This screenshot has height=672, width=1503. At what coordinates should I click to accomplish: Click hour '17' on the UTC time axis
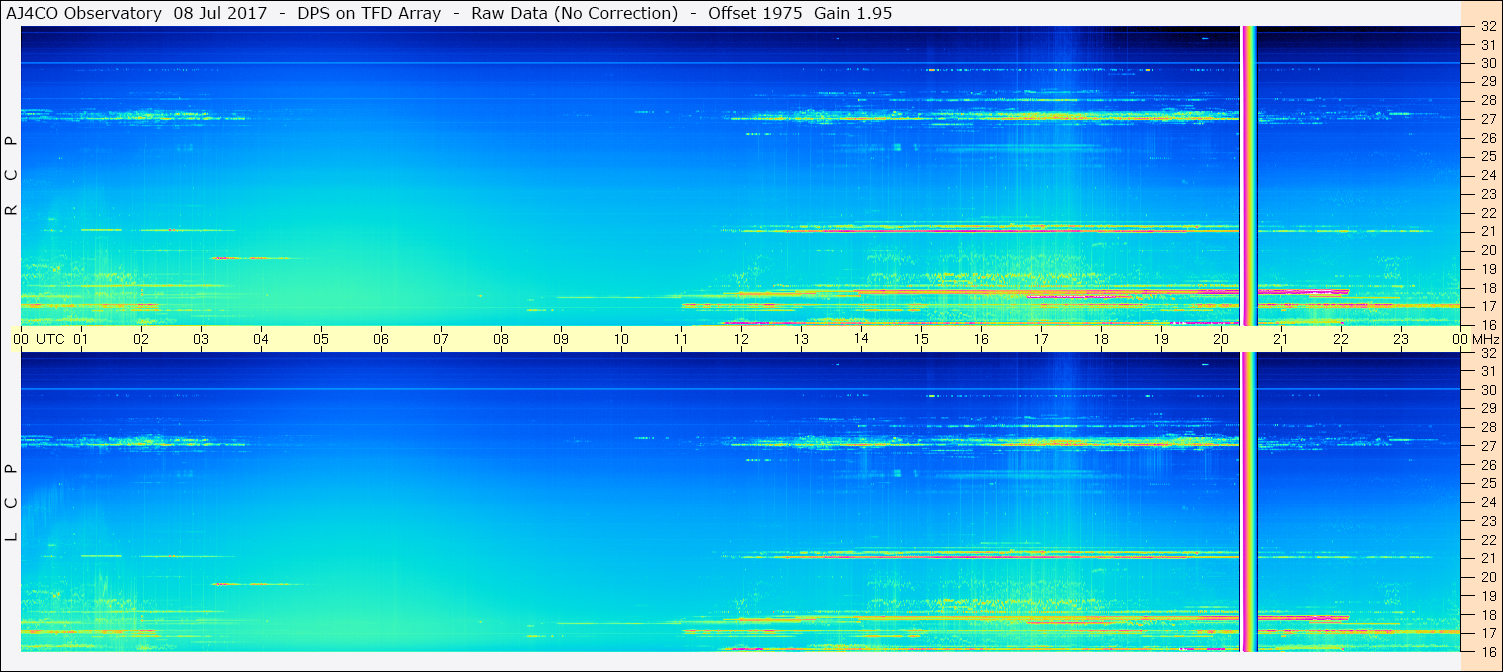(1041, 339)
